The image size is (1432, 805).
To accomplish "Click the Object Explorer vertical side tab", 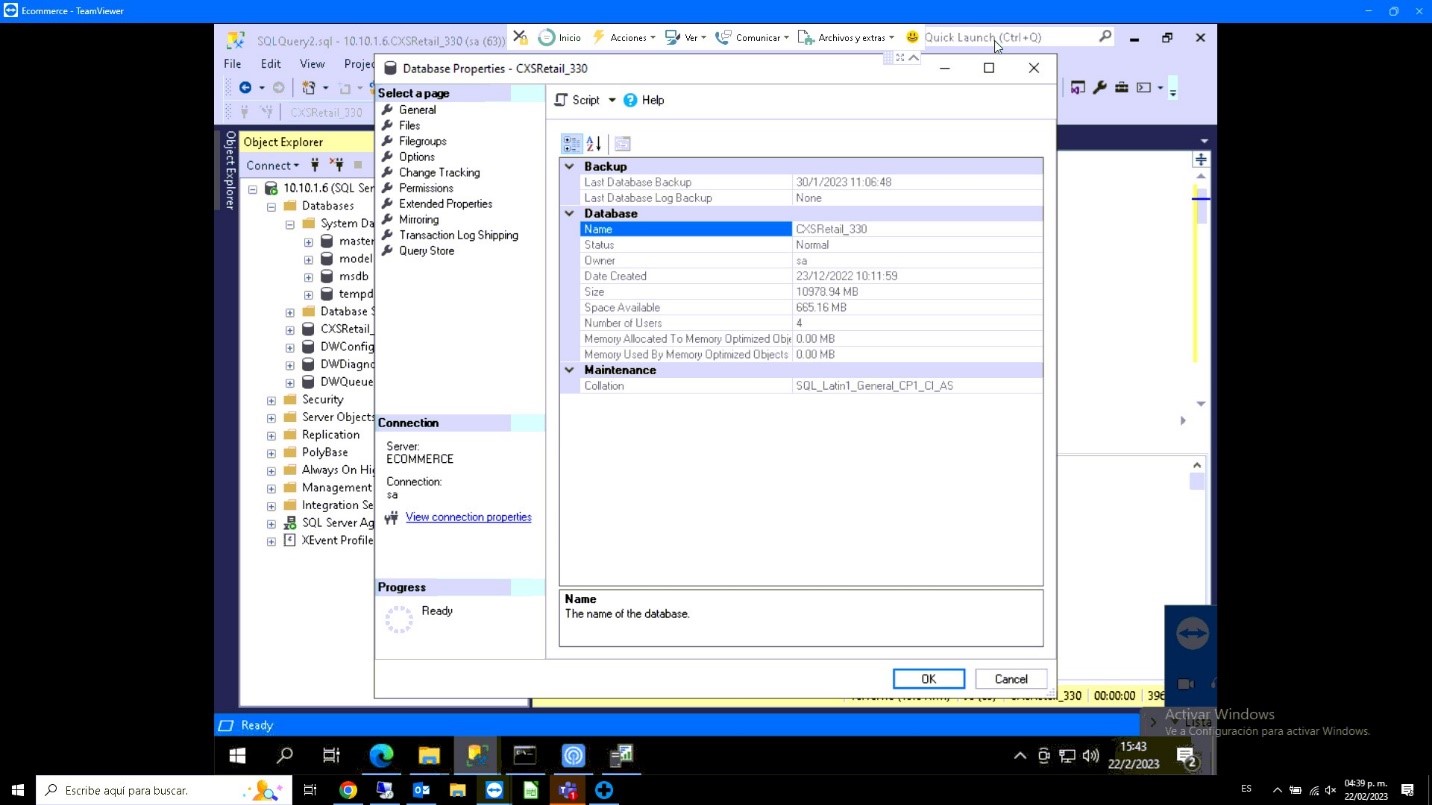I will [230, 170].
